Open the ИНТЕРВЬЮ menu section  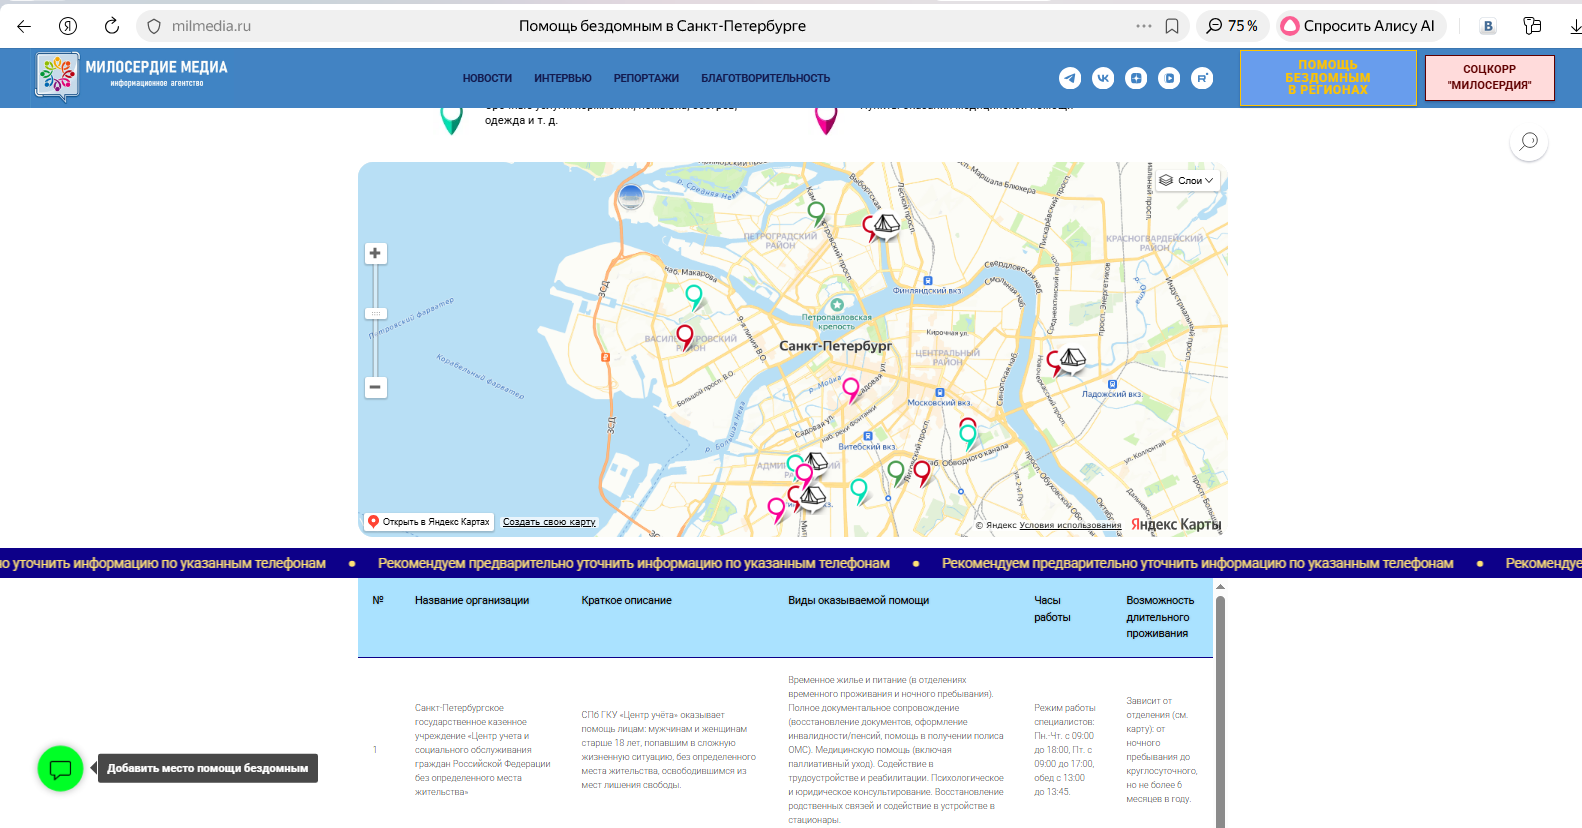(x=563, y=78)
